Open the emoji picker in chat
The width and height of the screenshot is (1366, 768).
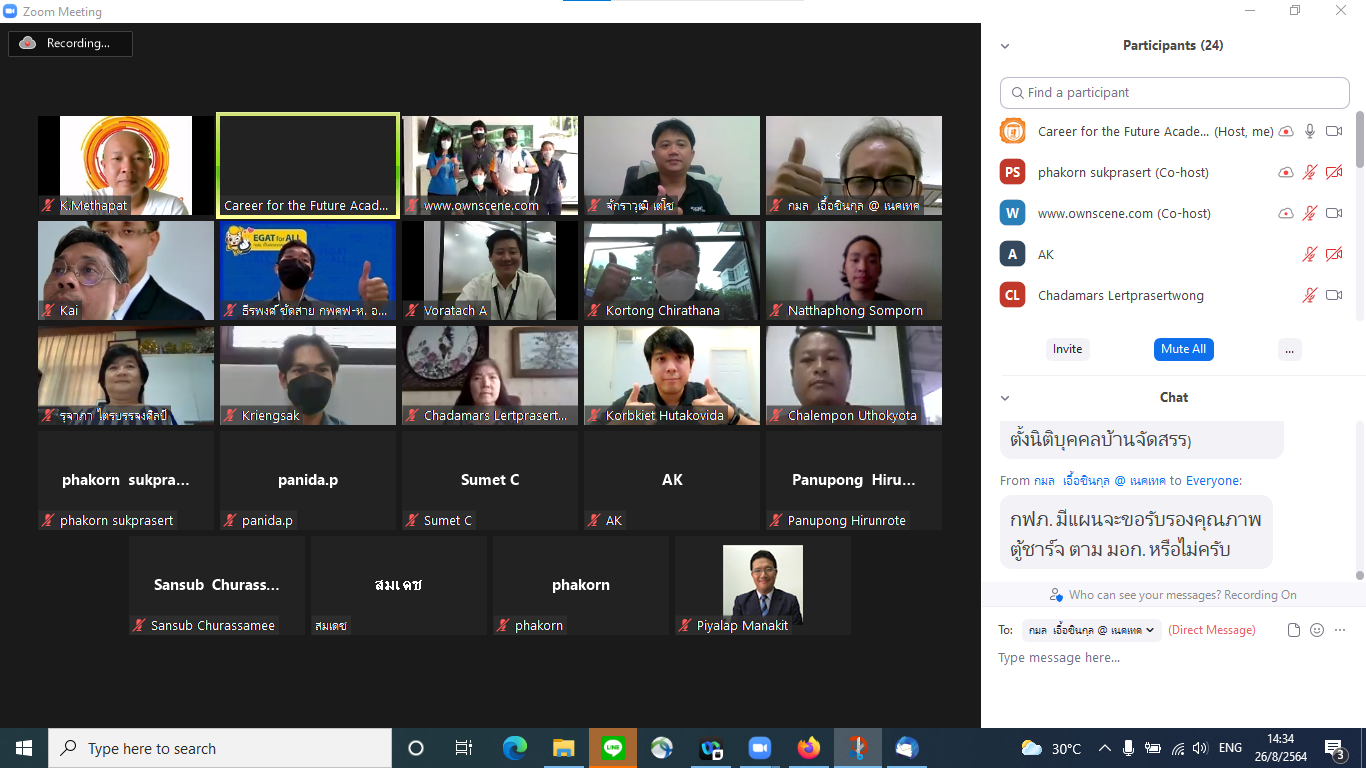click(1317, 630)
